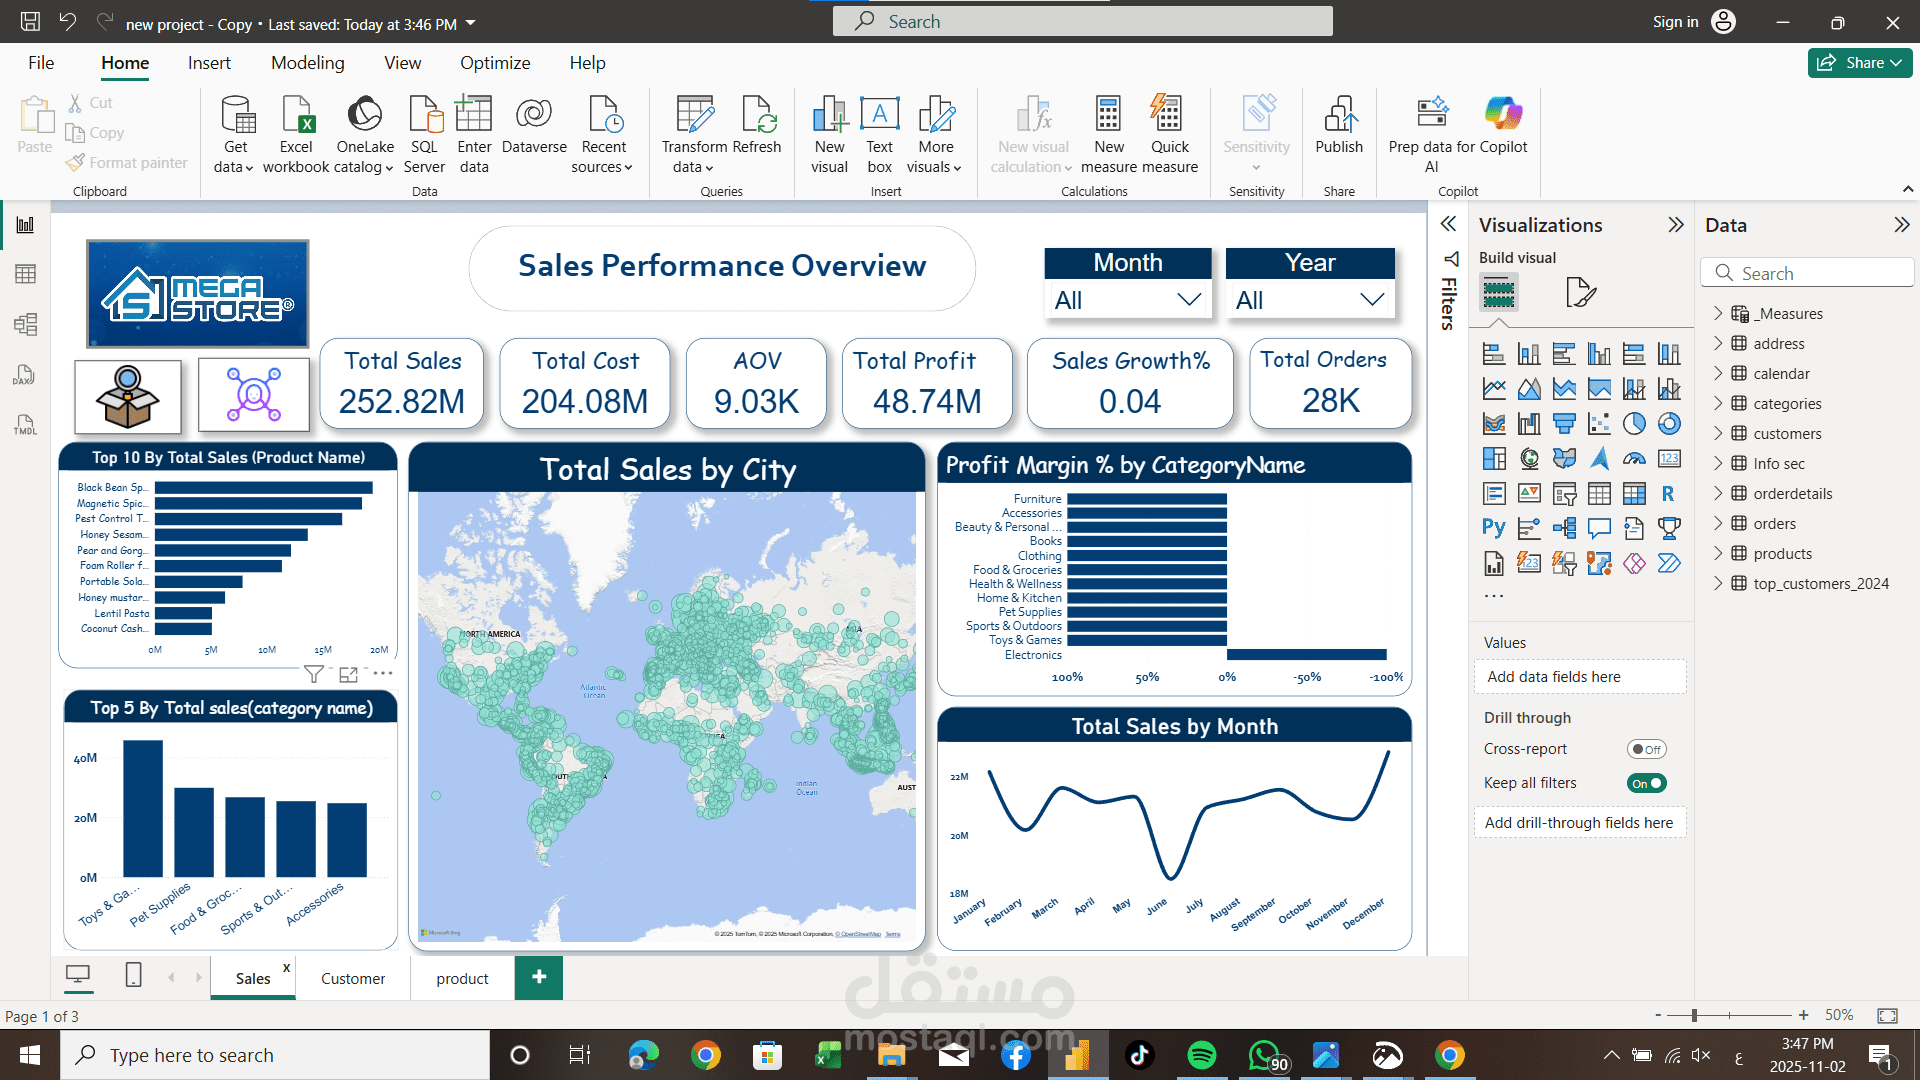The width and height of the screenshot is (1920, 1080).
Task: Click the Share button
Action: (x=1859, y=63)
